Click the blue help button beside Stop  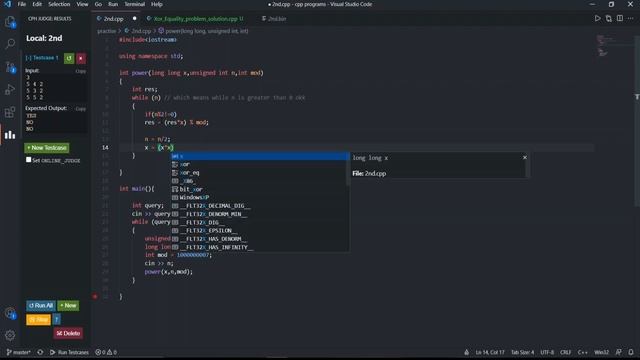[57, 319]
